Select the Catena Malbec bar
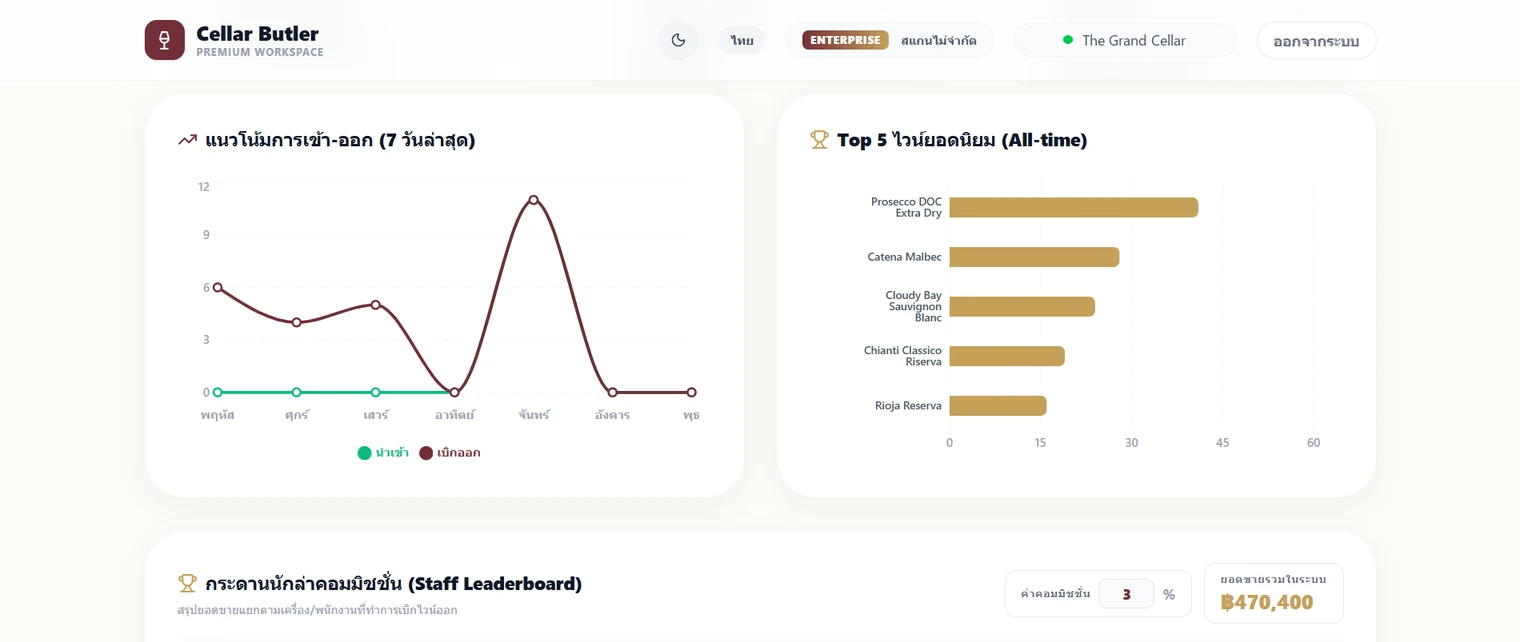Image resolution: width=1520 pixels, height=642 pixels. [x=1034, y=257]
